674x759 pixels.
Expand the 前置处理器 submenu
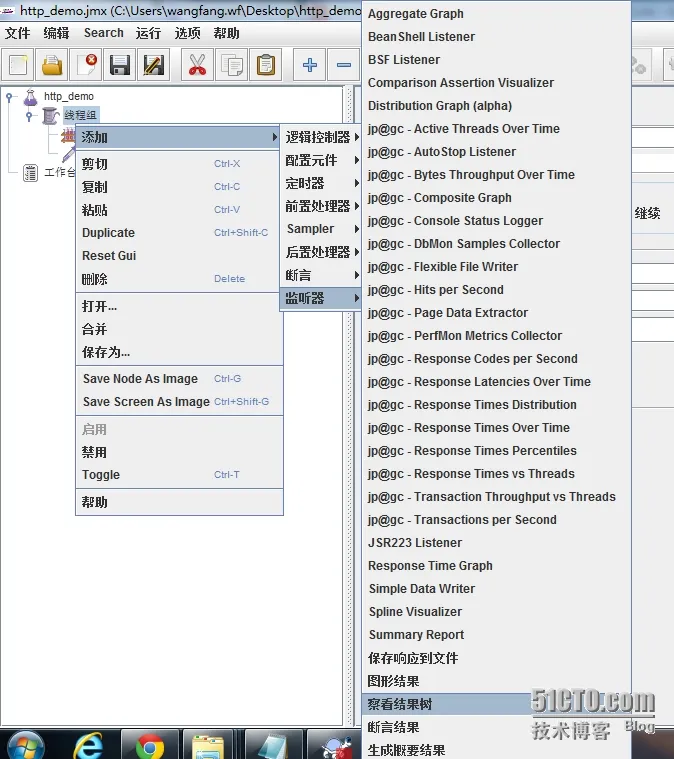click(321, 206)
